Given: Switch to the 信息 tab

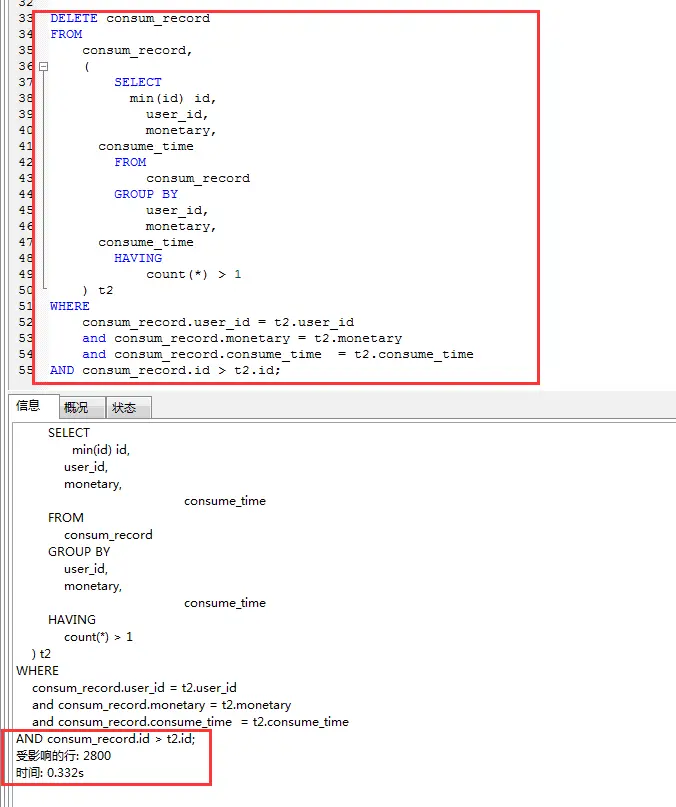Looking at the screenshot, I should pos(29,406).
